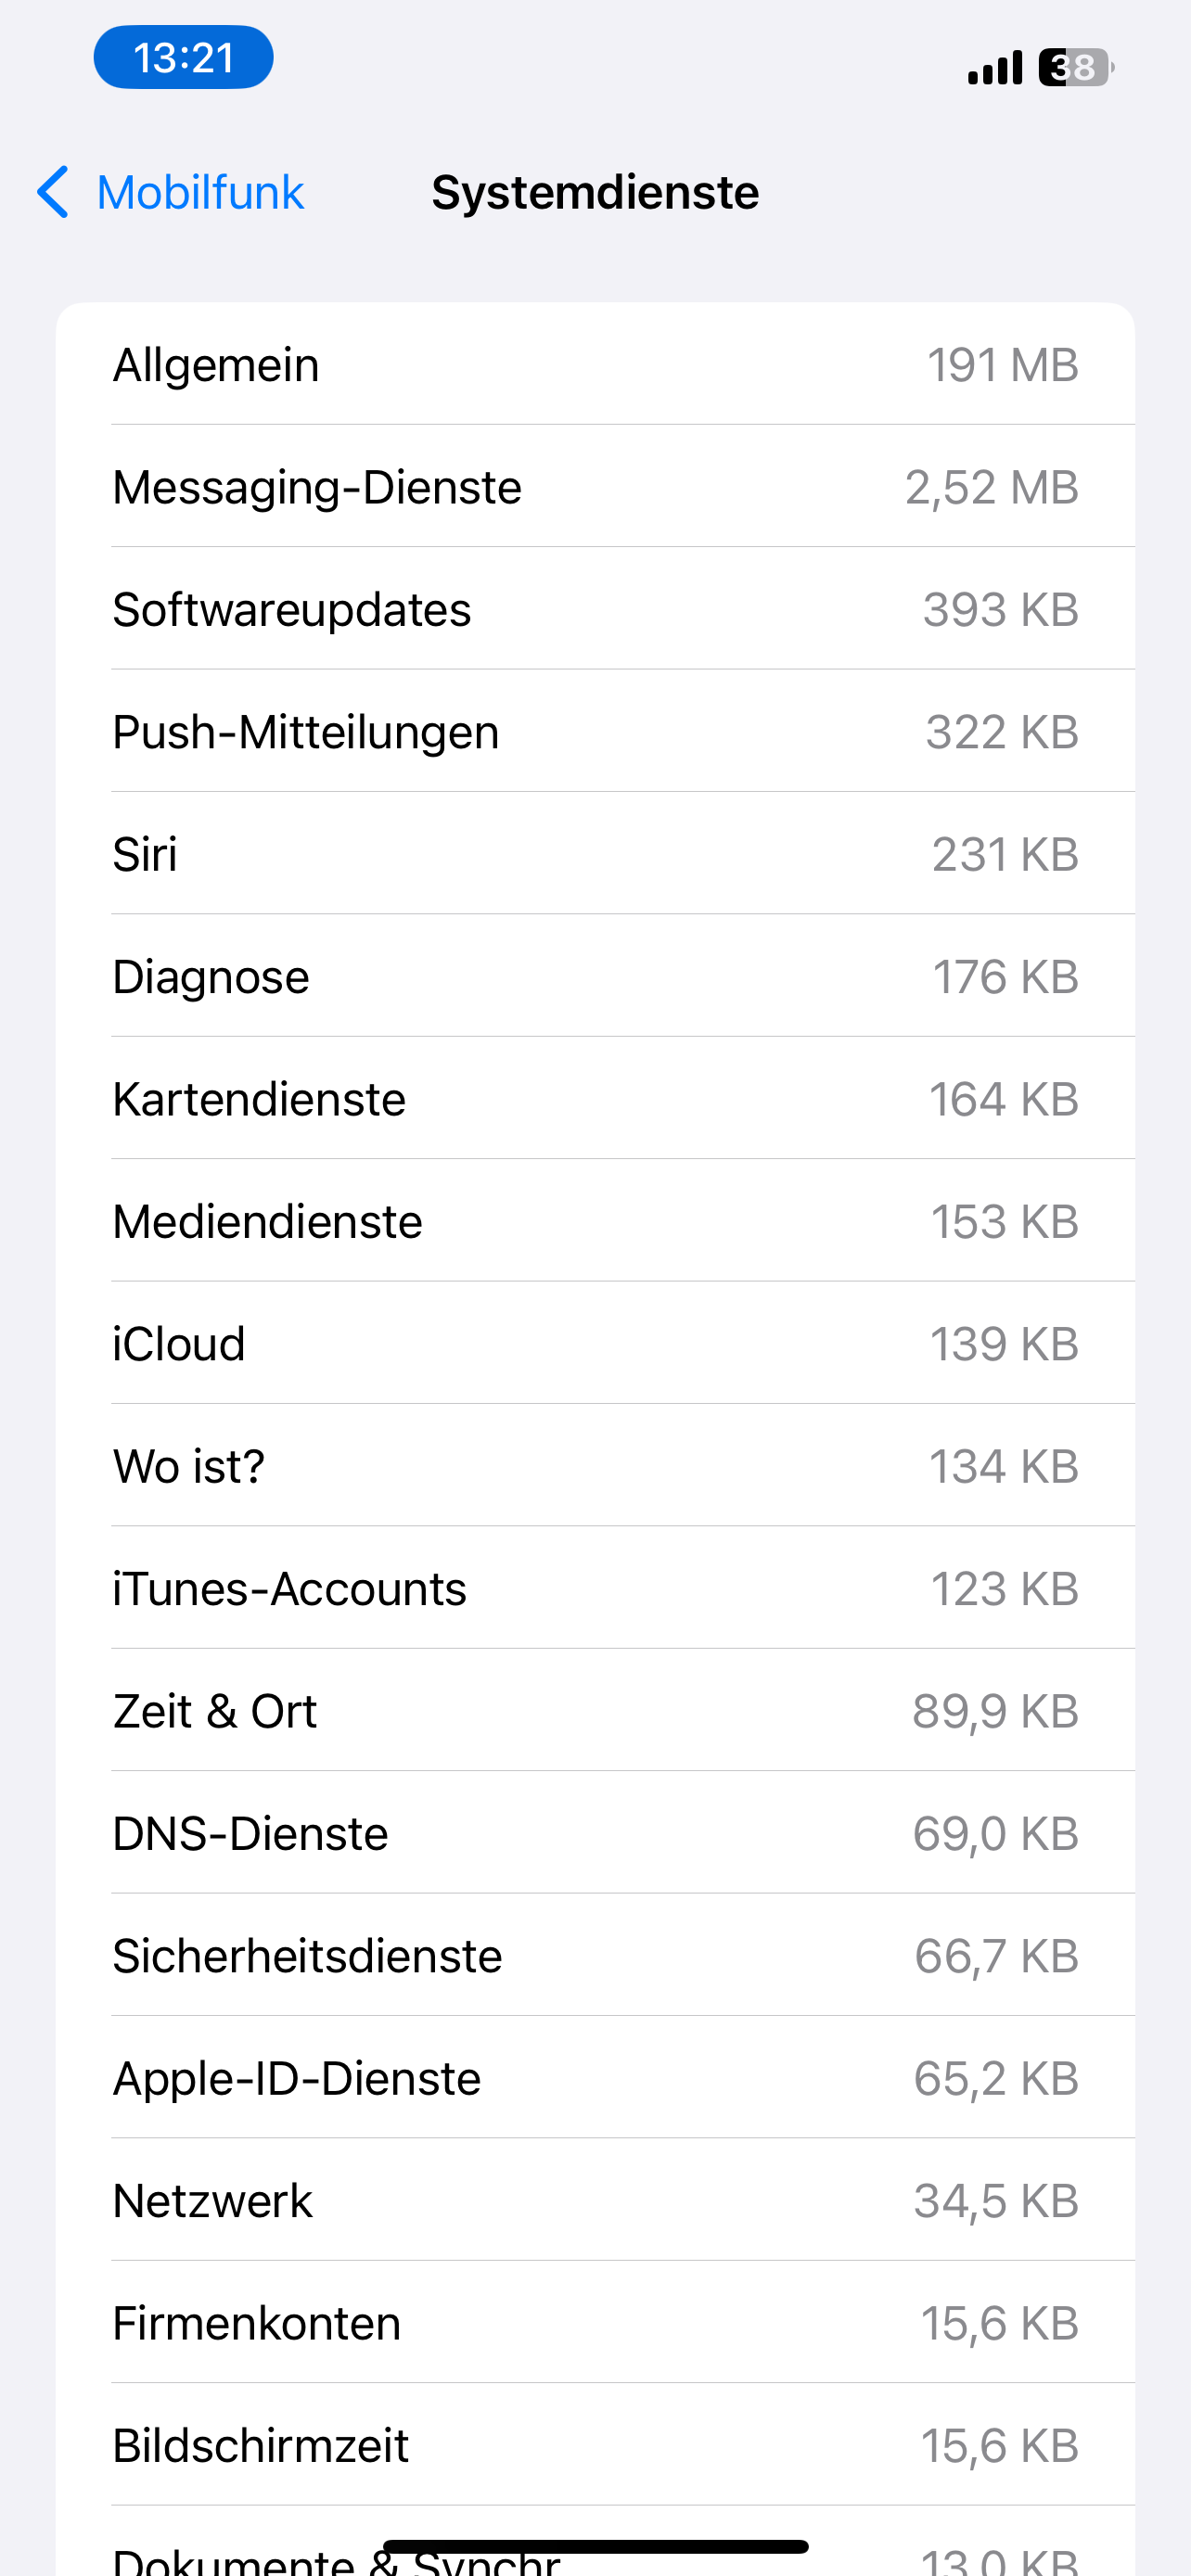1191x2576 pixels.
Task: Tap the Diagnose entry
Action: point(595,977)
